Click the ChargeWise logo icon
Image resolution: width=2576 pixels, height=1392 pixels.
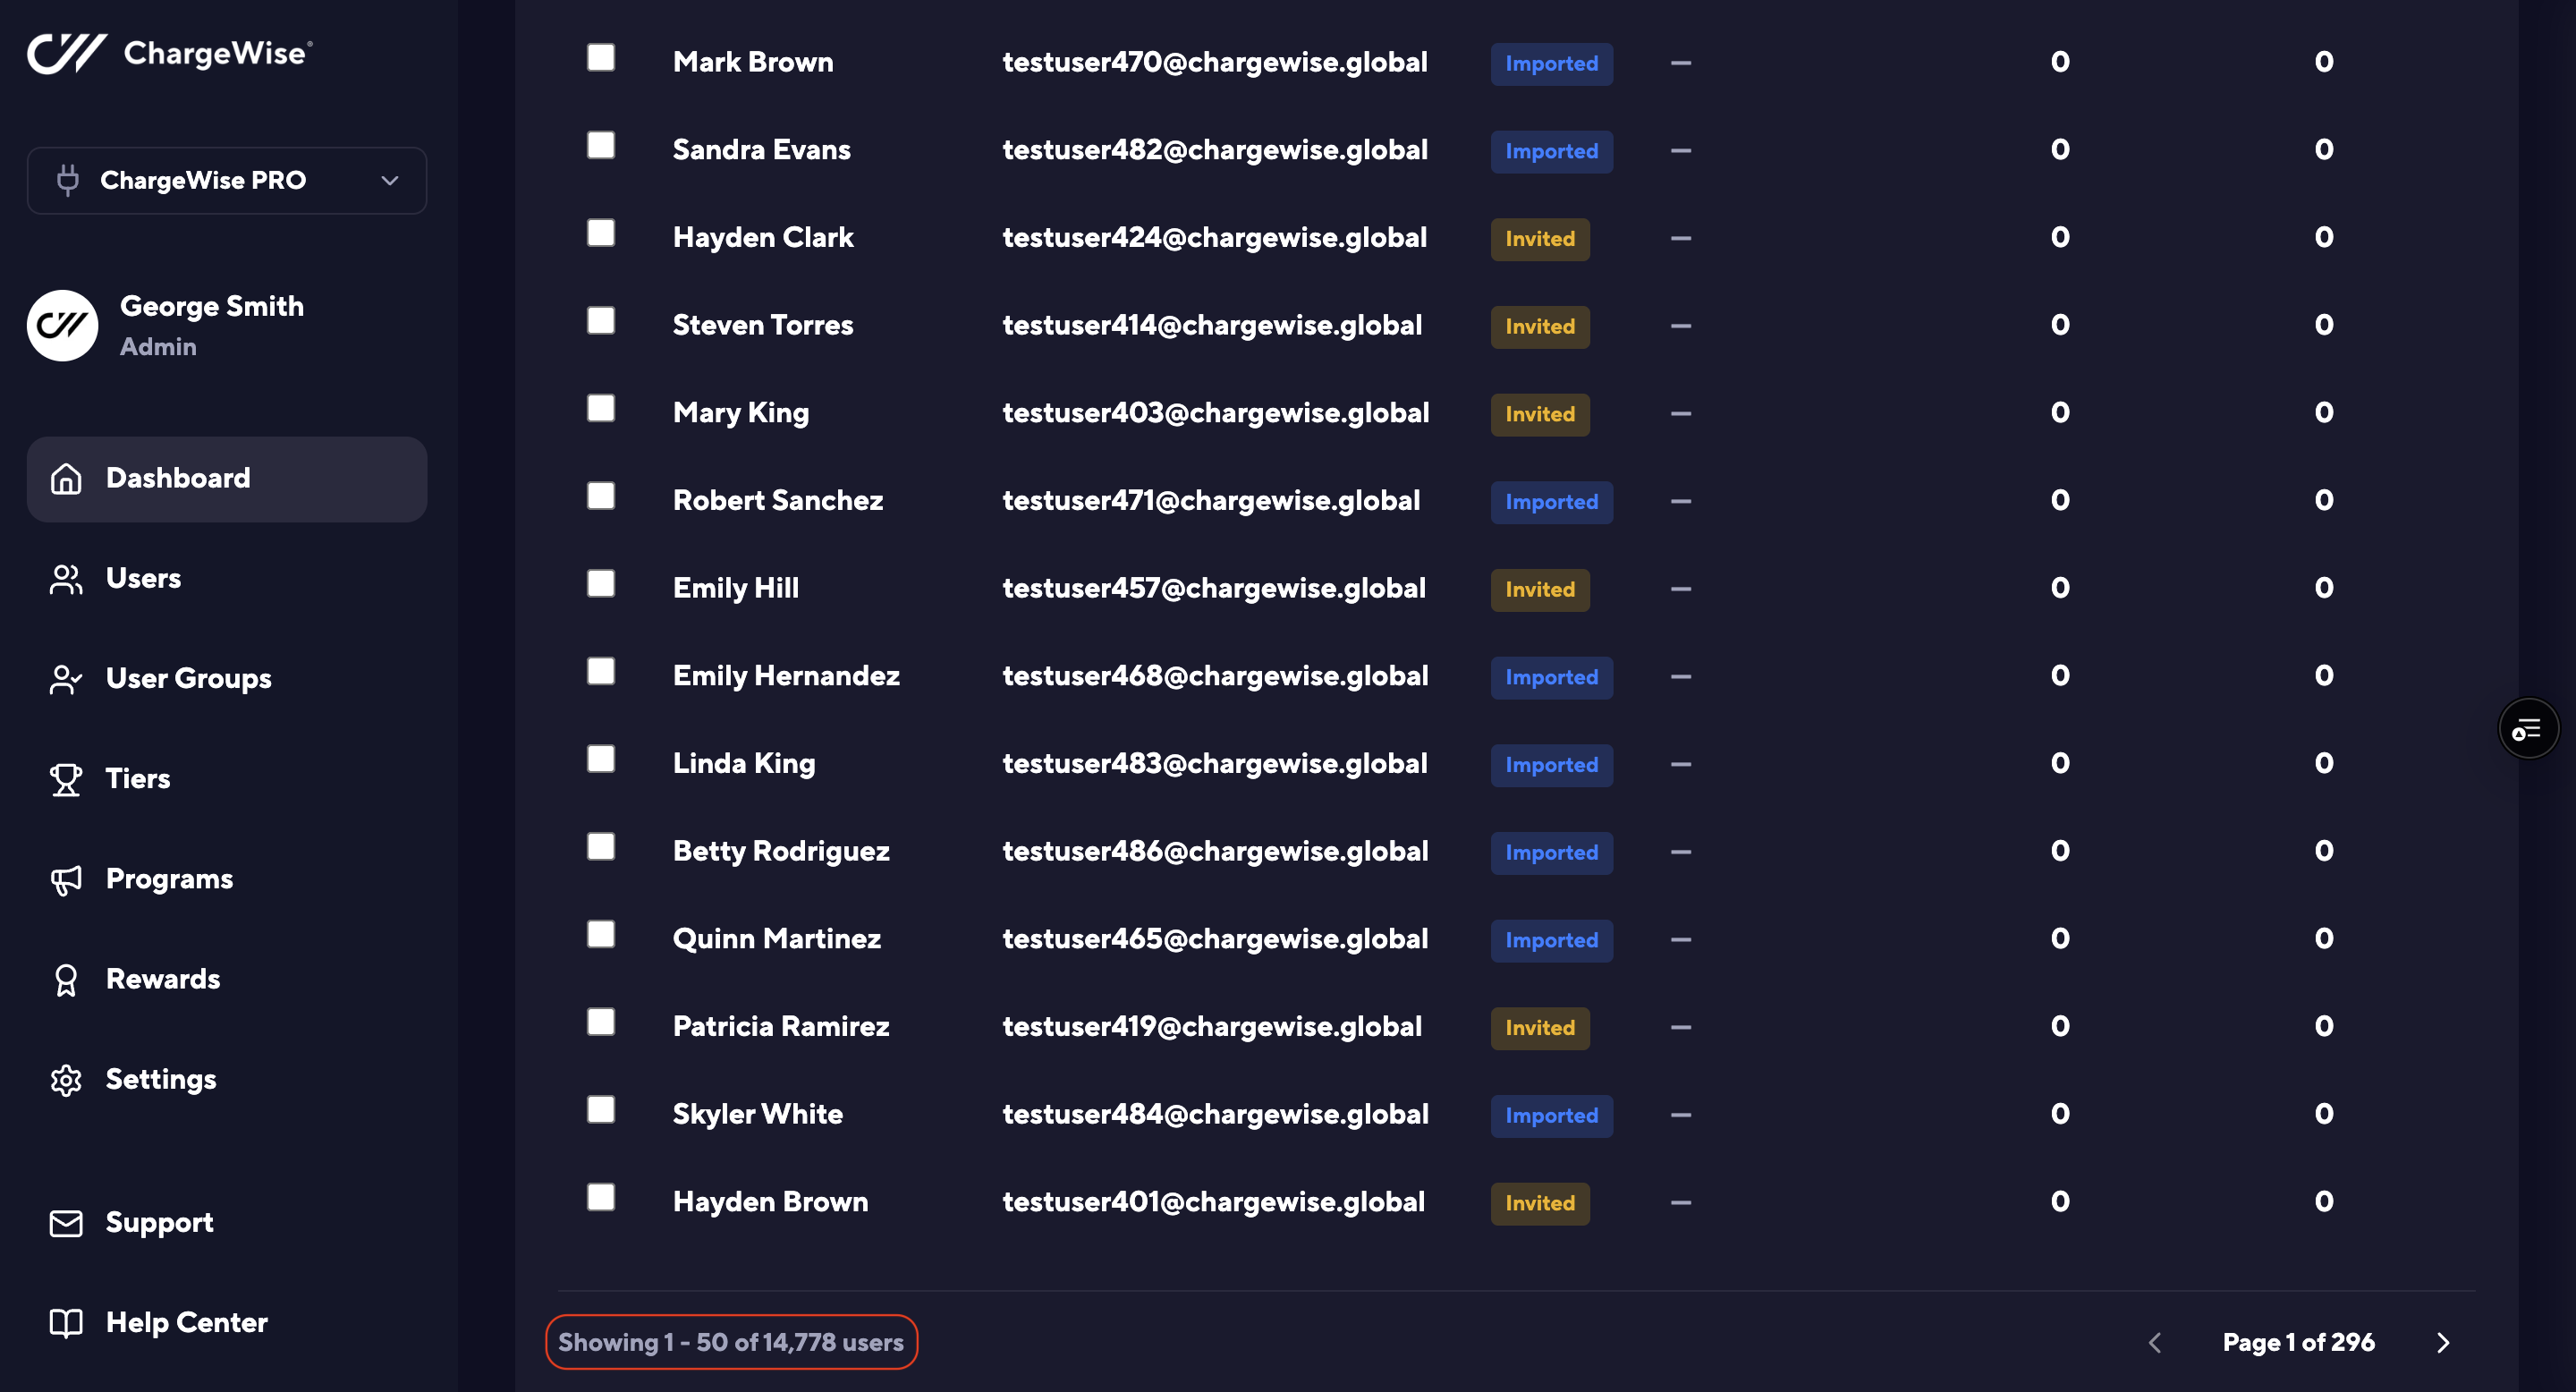click(x=66, y=52)
